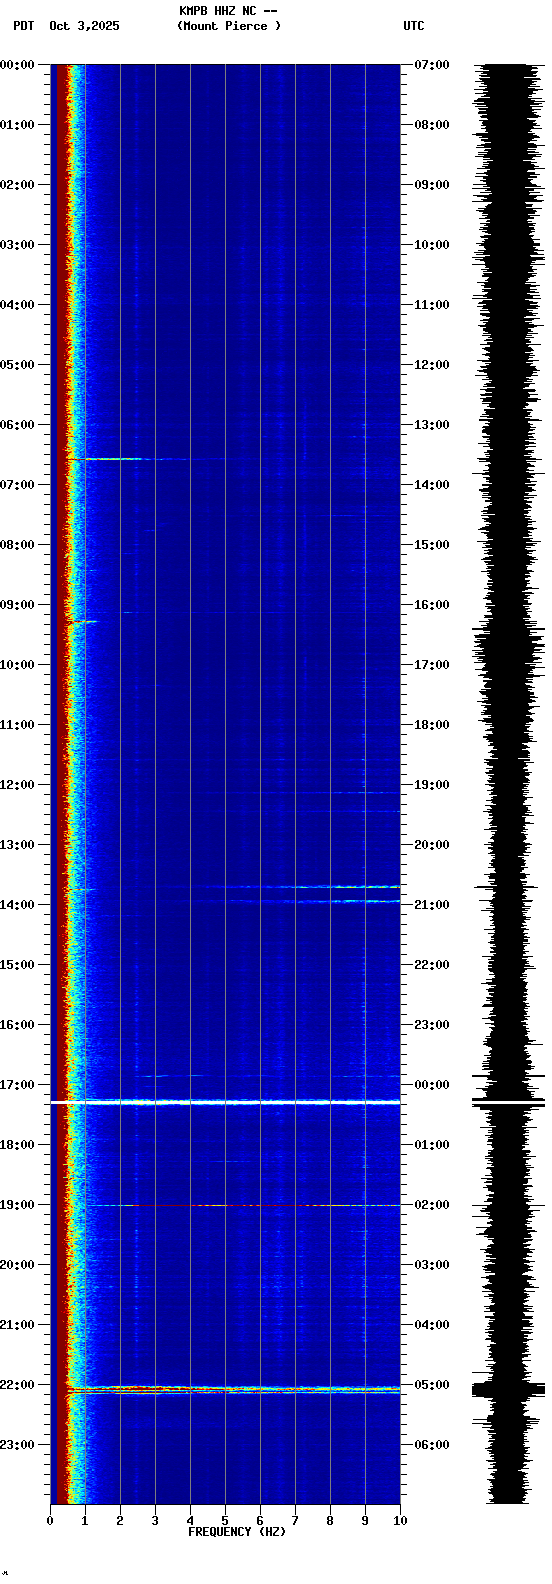Select the Mount Pierce station label

click(x=229, y=26)
